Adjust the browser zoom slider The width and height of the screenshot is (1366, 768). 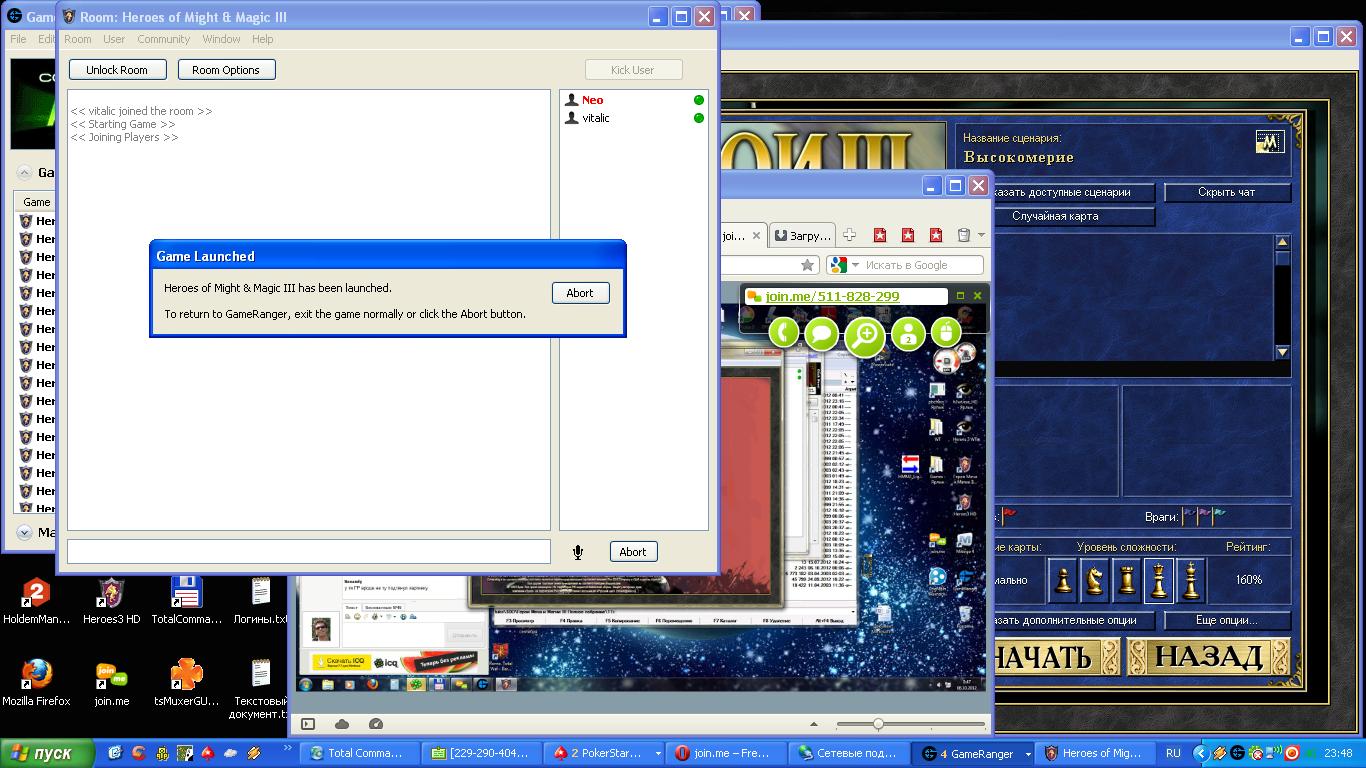(x=878, y=724)
